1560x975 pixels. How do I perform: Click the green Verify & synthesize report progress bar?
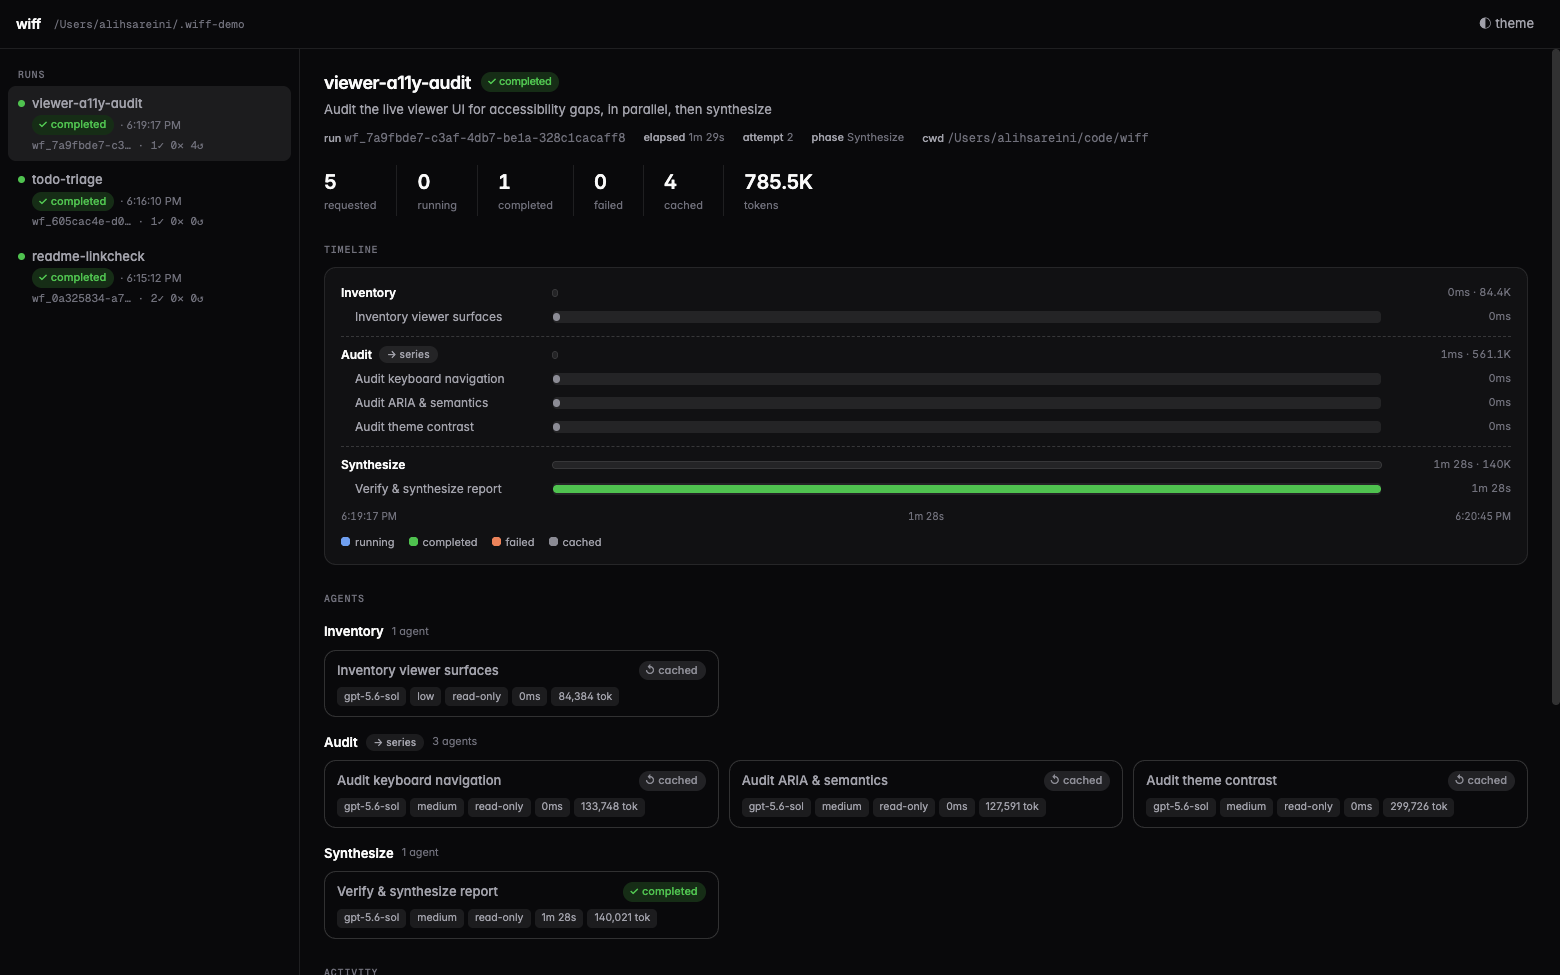click(x=967, y=489)
